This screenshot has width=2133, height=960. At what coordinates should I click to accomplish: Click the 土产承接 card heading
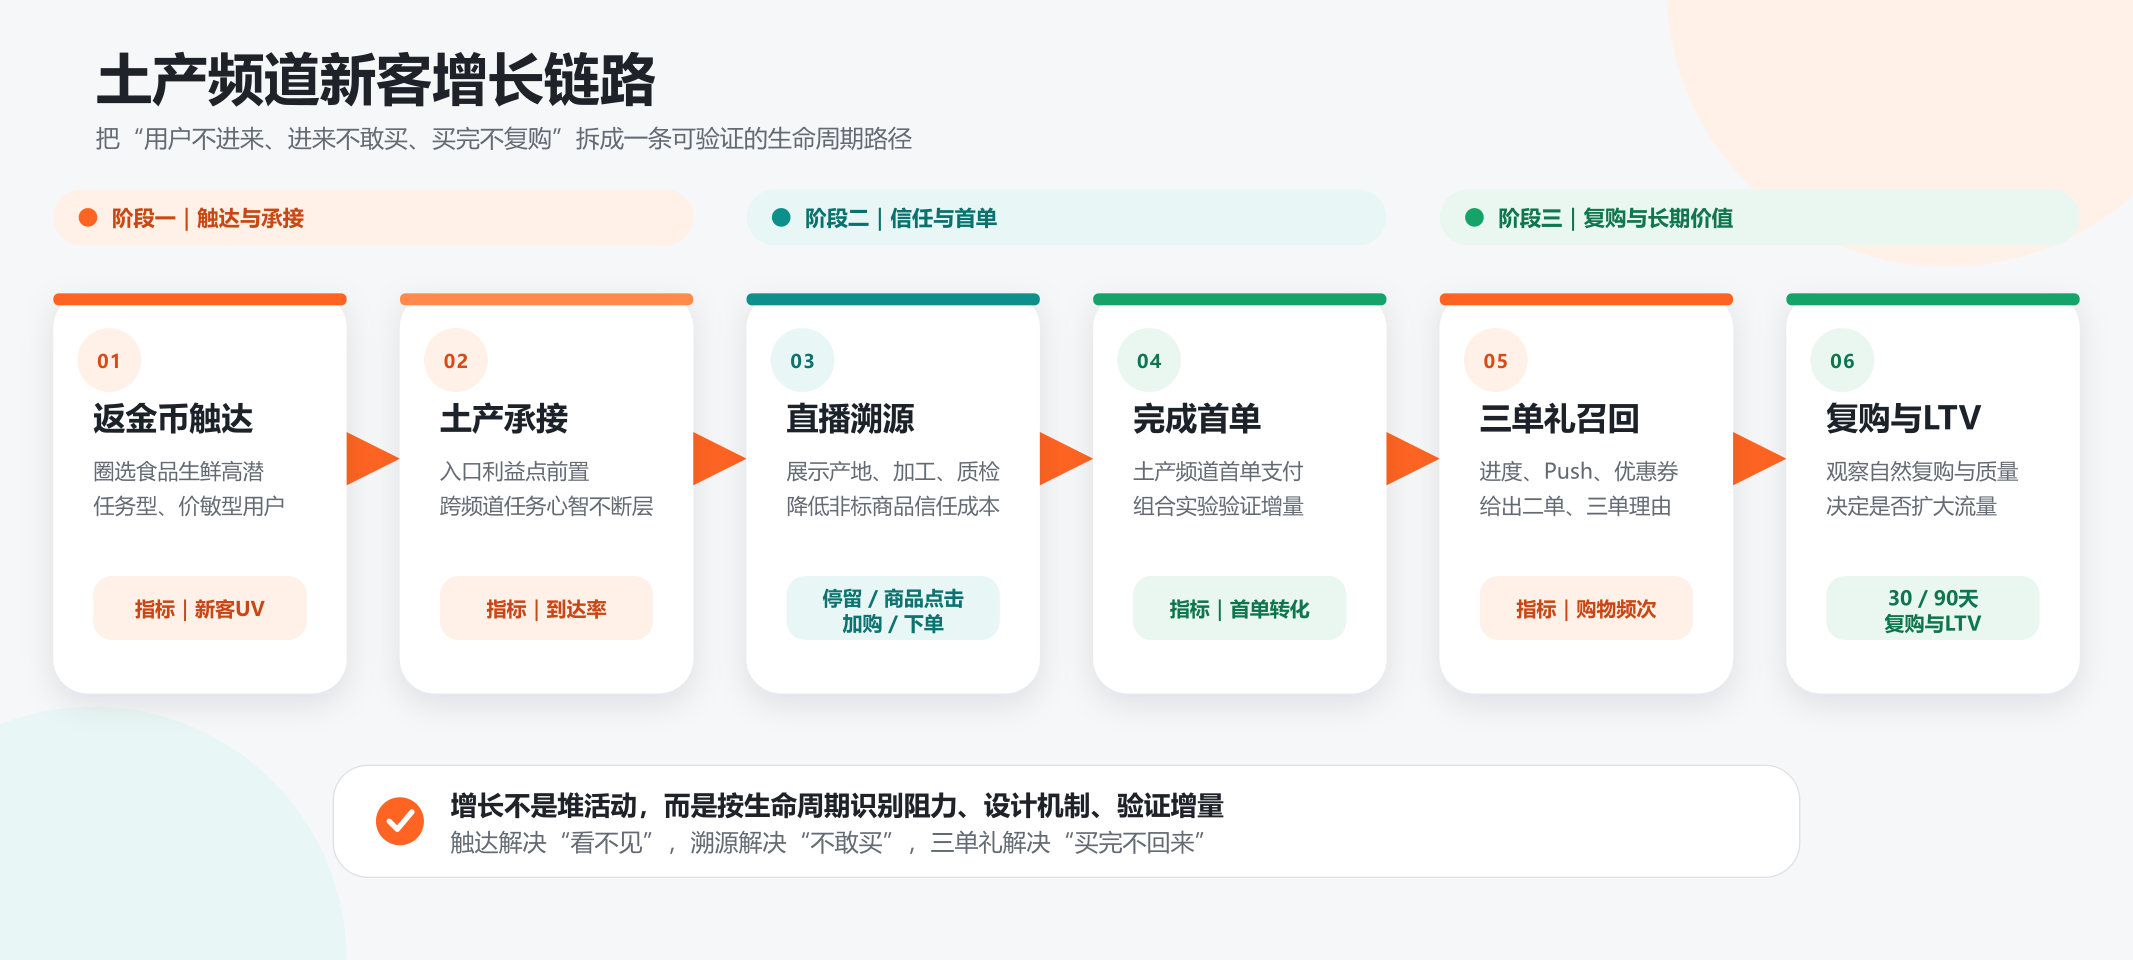click(x=504, y=418)
